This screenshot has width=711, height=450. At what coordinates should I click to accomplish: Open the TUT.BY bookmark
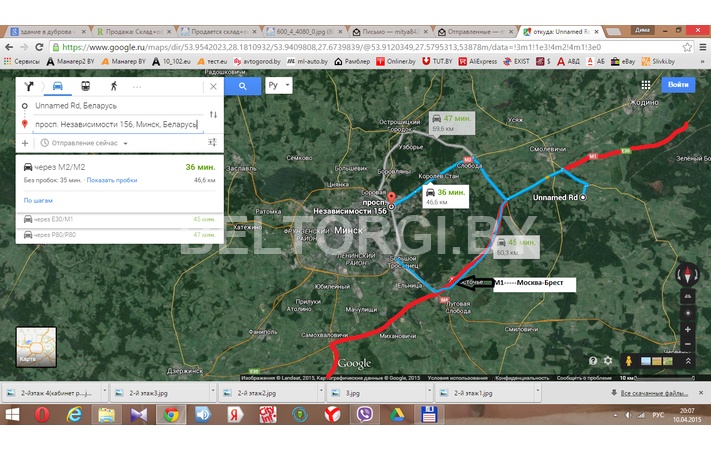coord(437,61)
